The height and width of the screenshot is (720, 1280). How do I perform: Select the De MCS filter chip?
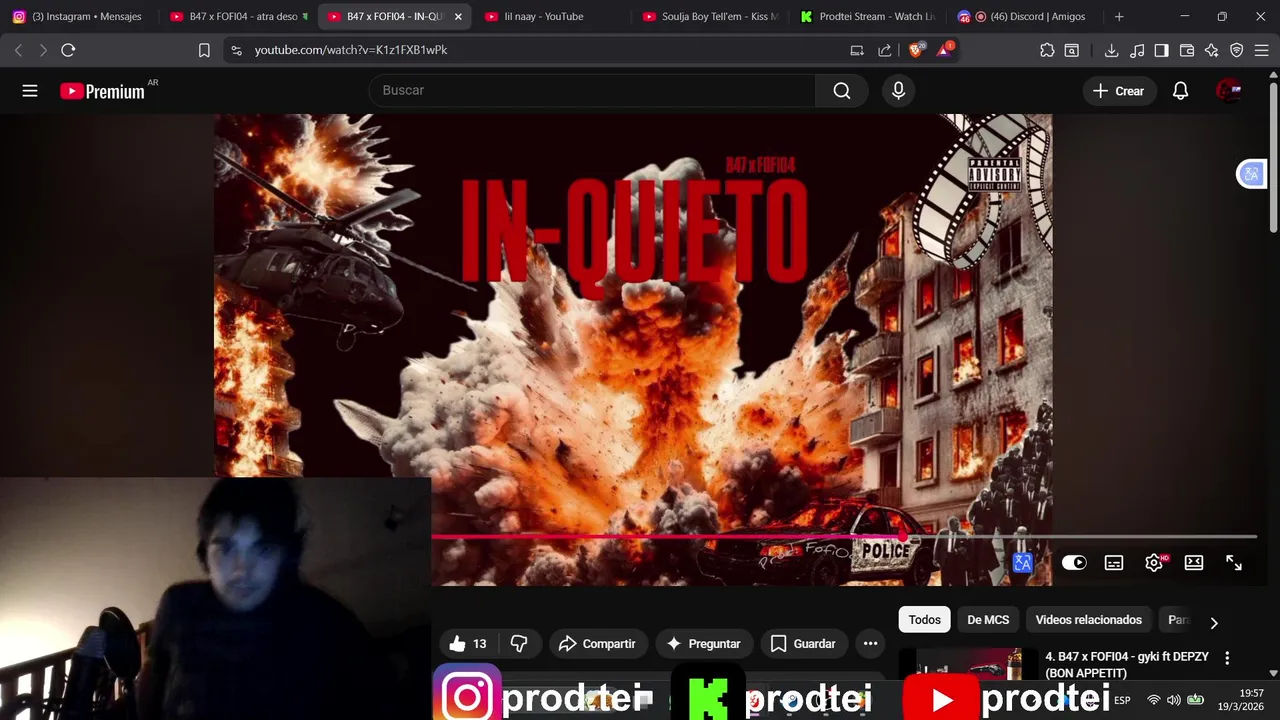[x=988, y=620]
